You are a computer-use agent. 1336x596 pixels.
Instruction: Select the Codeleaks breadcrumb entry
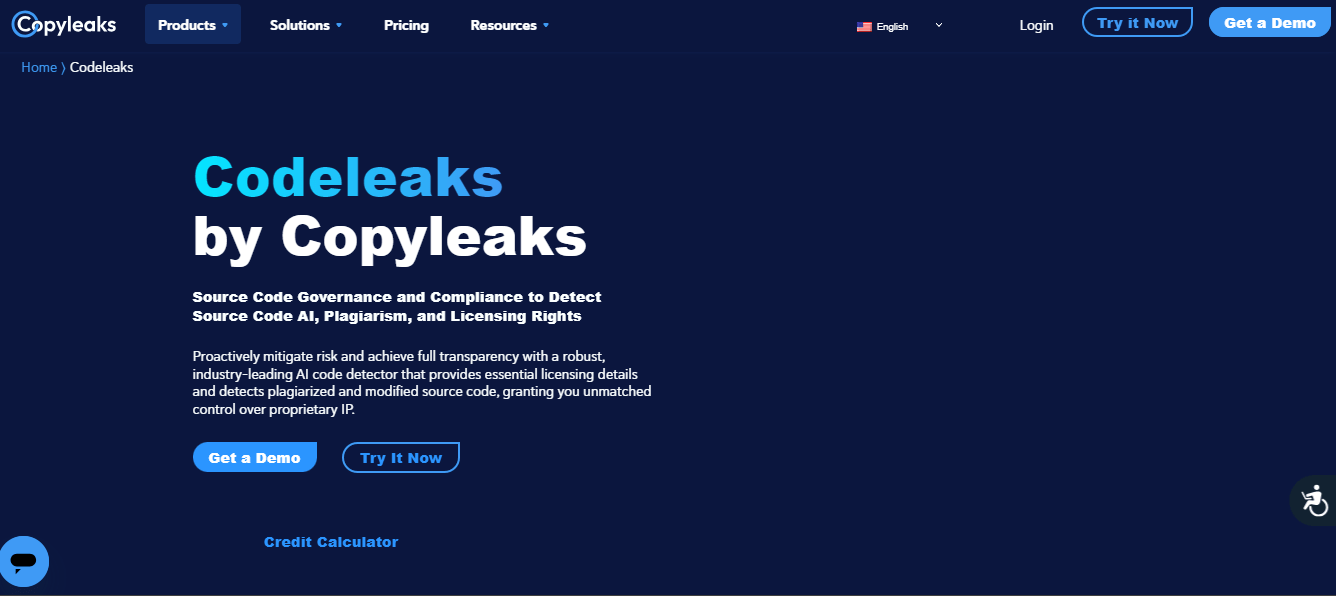[101, 67]
